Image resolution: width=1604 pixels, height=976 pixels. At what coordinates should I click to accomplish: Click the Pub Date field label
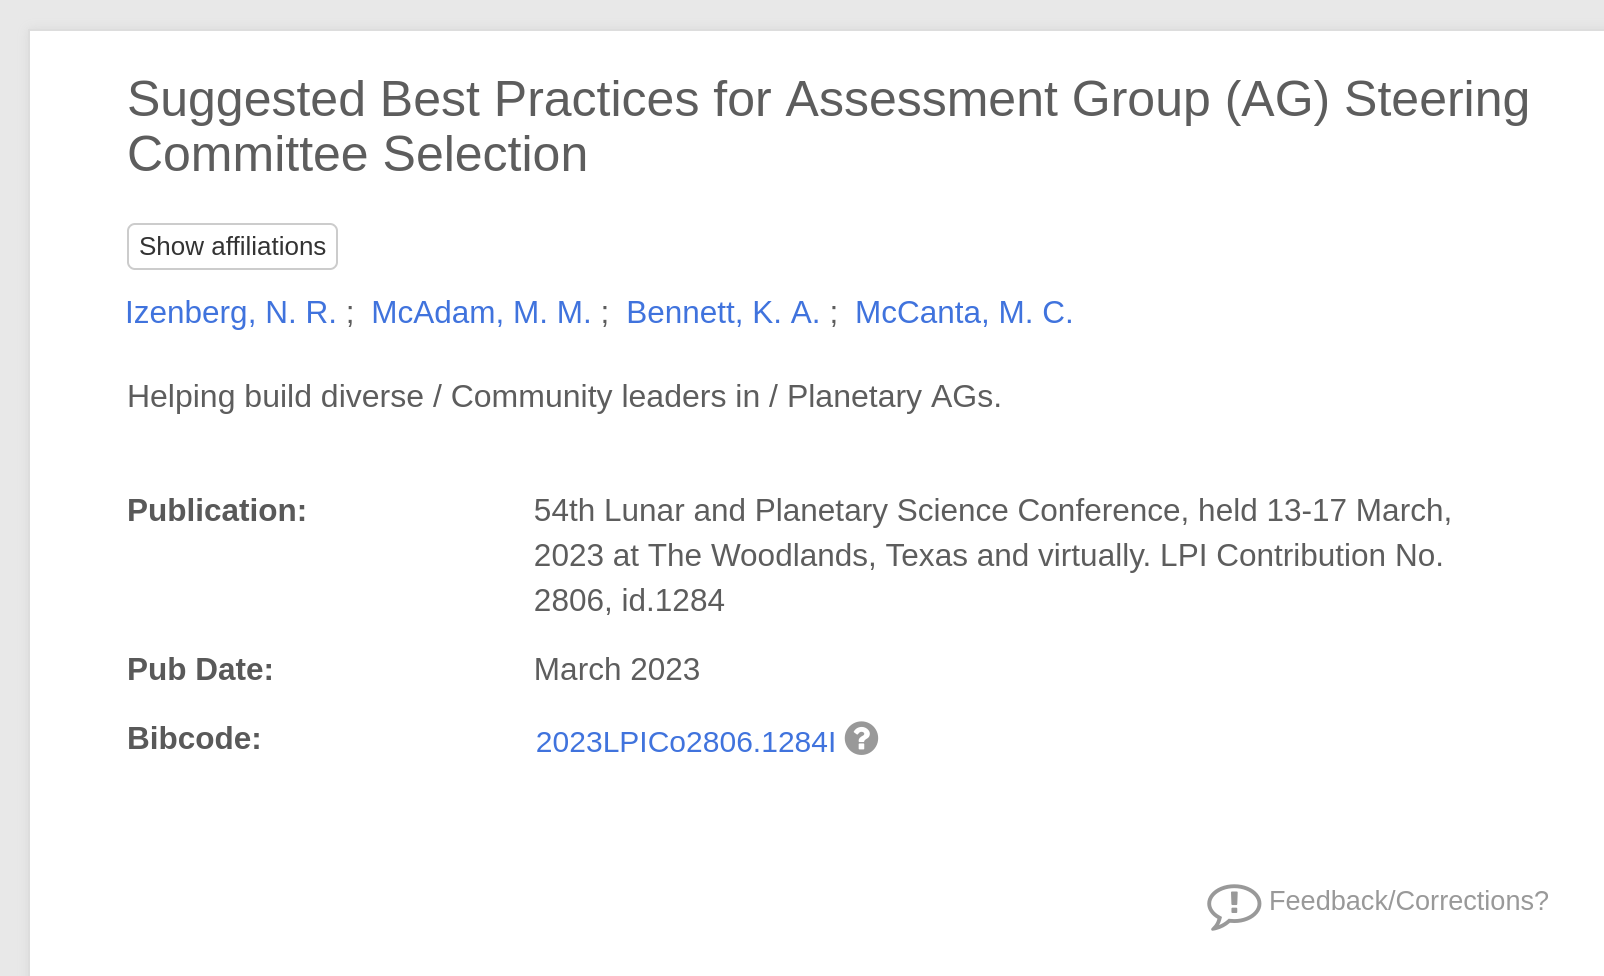(200, 670)
